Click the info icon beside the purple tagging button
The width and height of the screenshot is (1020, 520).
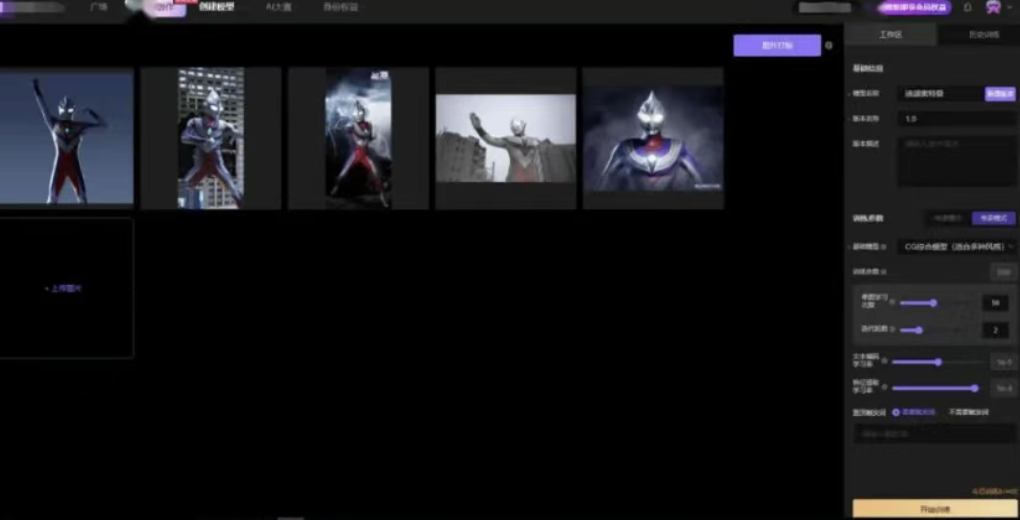click(x=829, y=45)
